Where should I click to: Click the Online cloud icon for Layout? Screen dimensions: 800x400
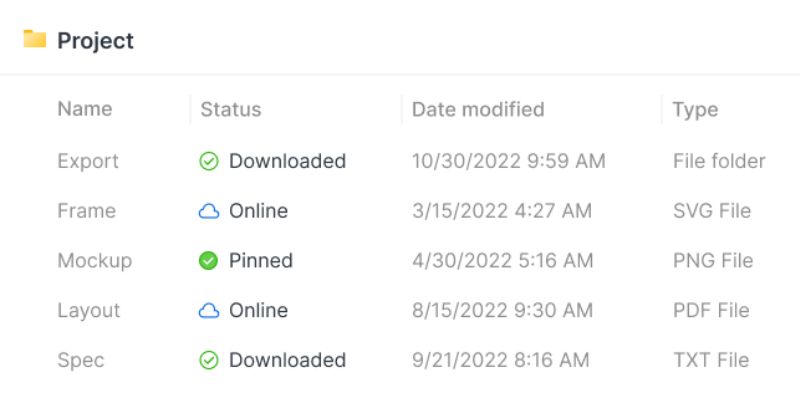[x=209, y=311]
